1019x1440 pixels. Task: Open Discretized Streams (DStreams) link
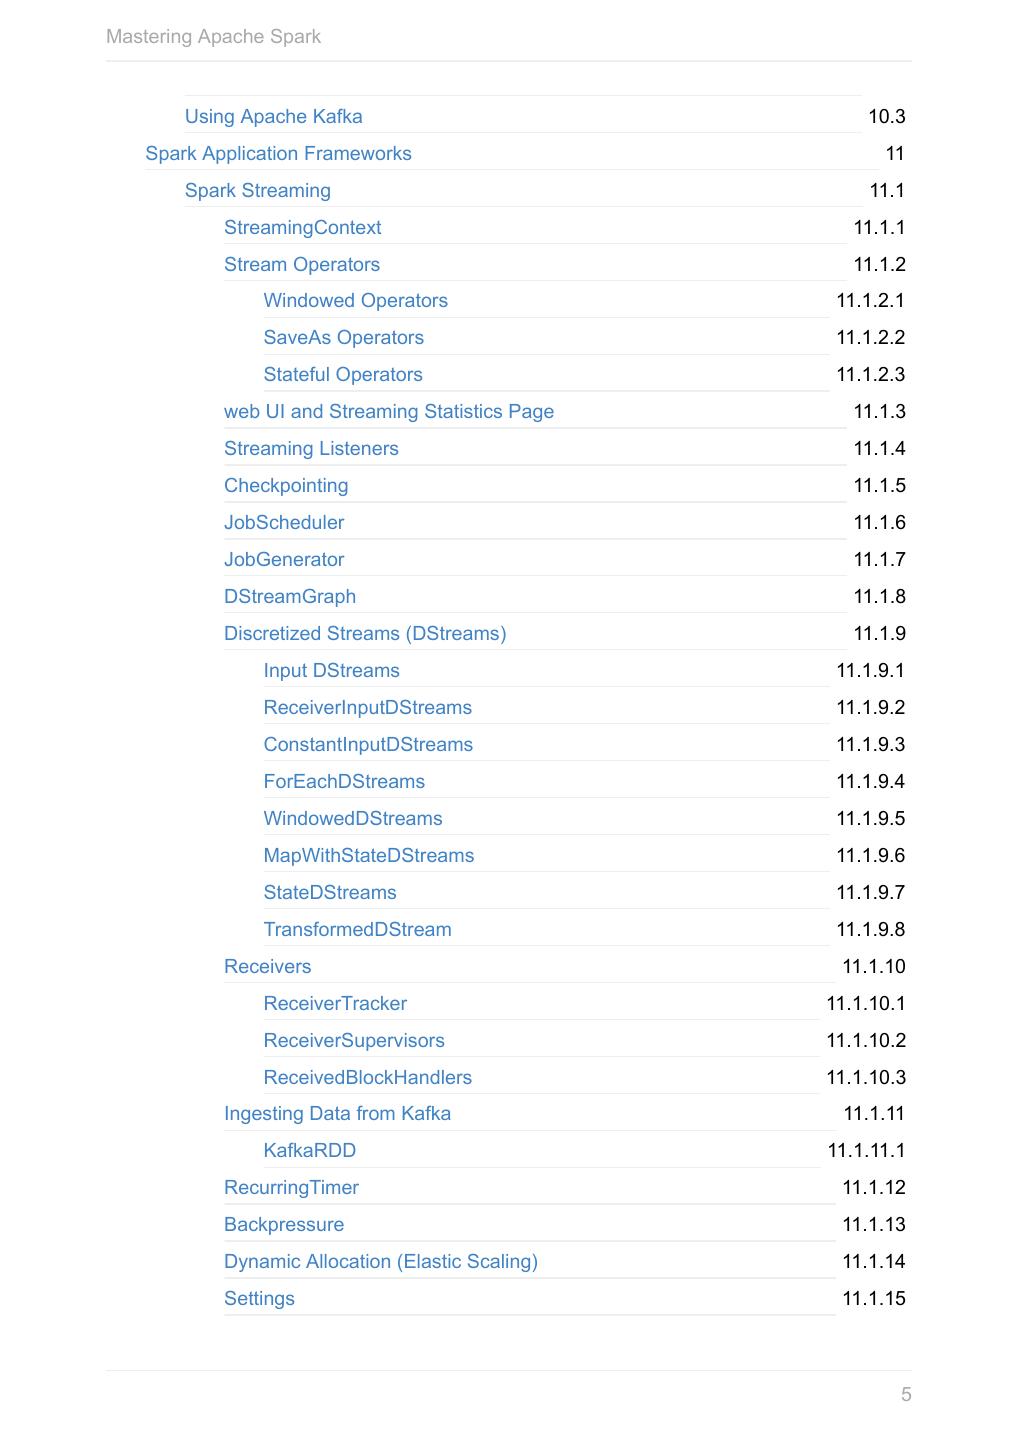(x=365, y=633)
